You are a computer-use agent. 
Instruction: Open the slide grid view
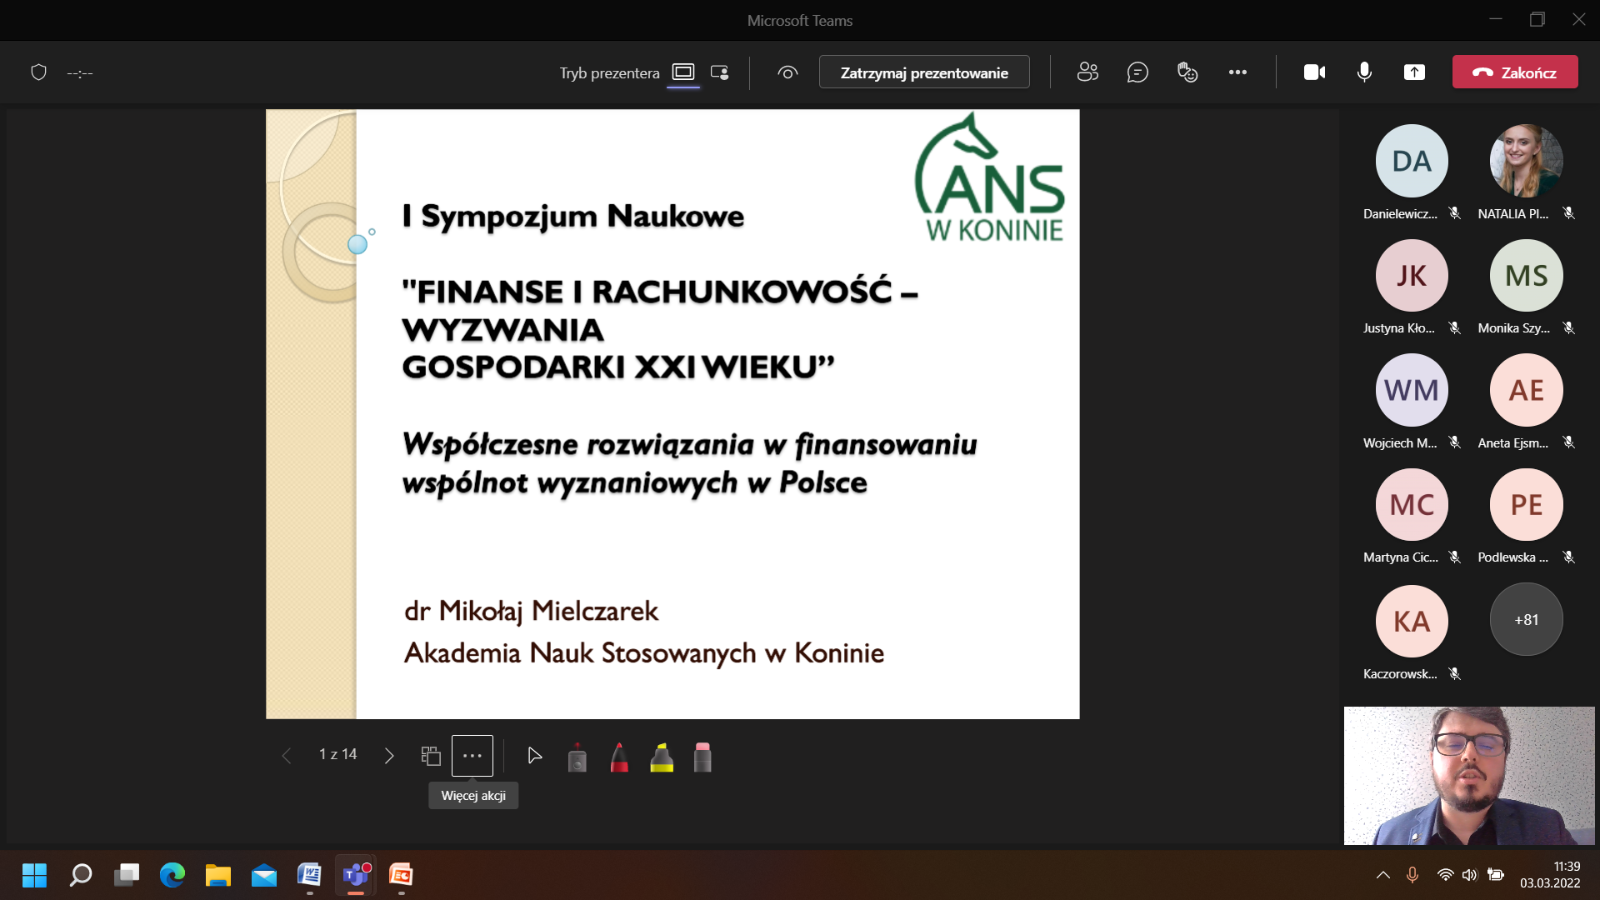pos(431,756)
